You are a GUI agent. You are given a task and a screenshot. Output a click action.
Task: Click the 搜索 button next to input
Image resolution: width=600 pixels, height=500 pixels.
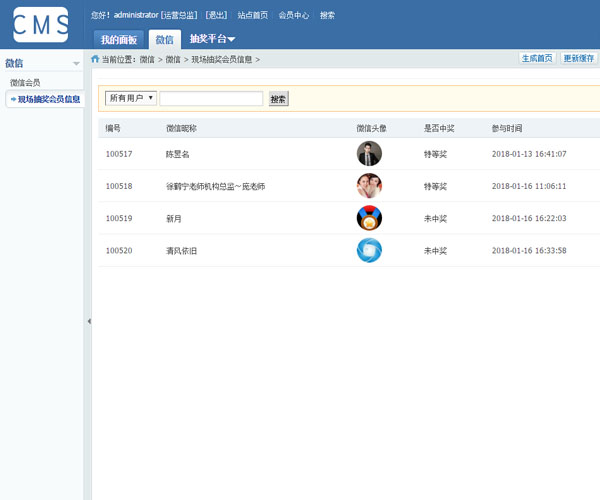[278, 99]
